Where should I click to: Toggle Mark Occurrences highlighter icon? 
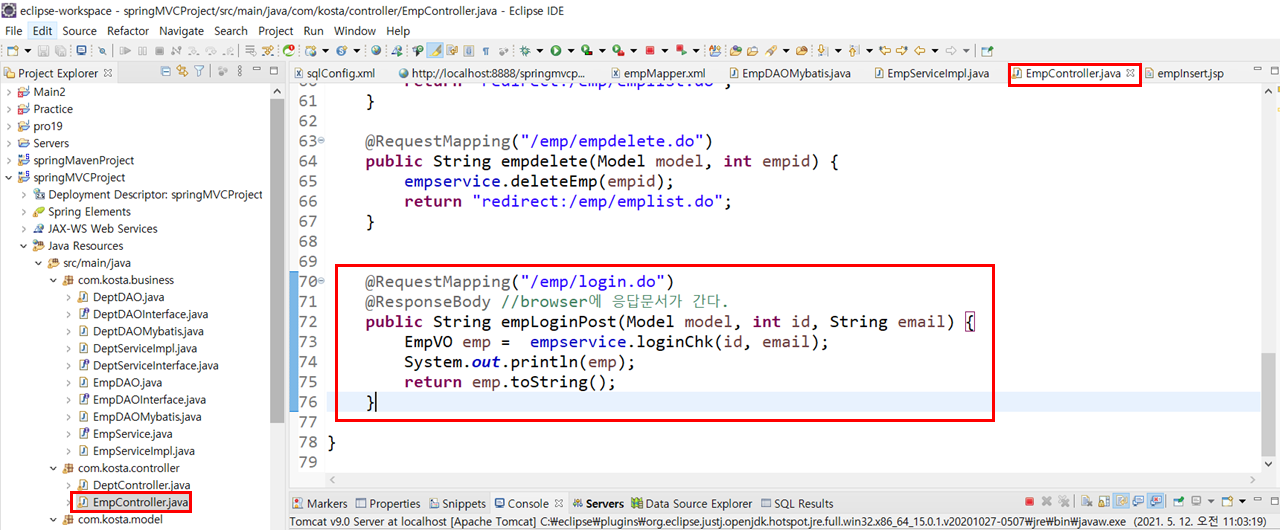[x=433, y=50]
